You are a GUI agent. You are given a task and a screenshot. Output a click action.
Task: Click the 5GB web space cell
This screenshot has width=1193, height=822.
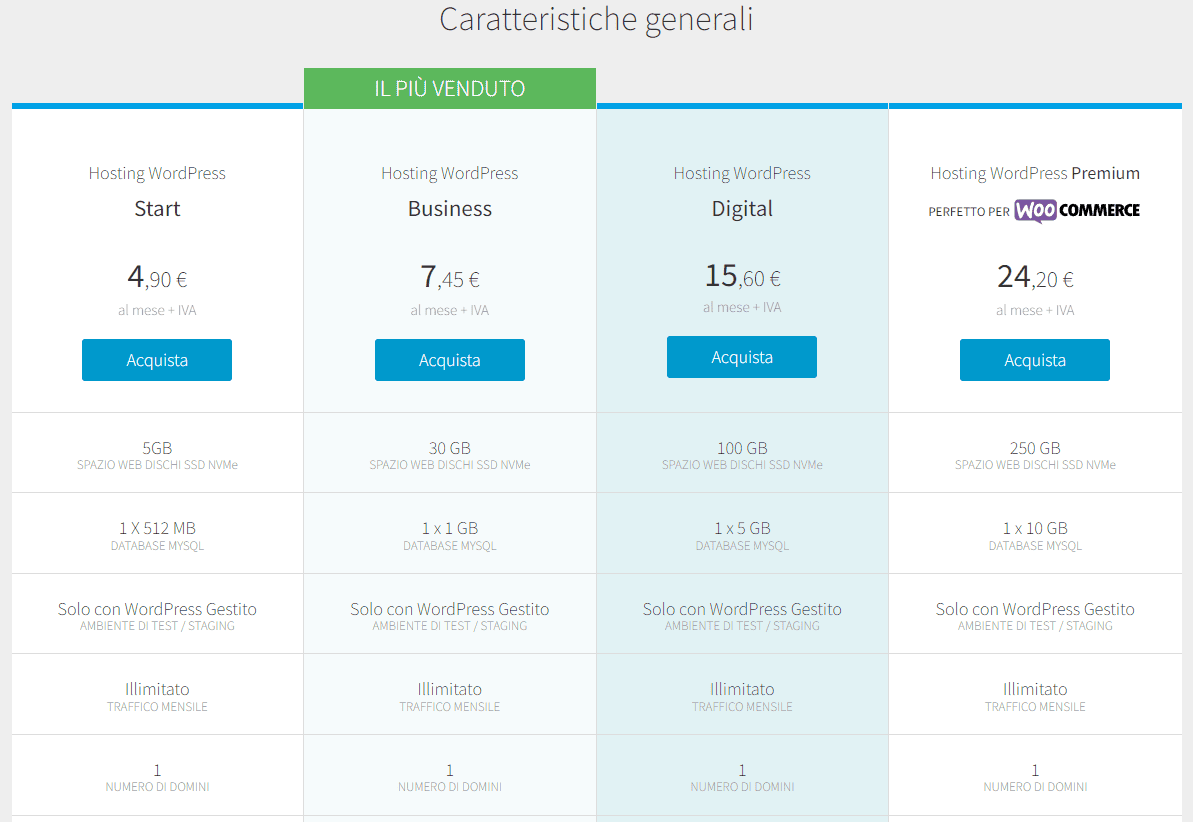tap(157, 453)
